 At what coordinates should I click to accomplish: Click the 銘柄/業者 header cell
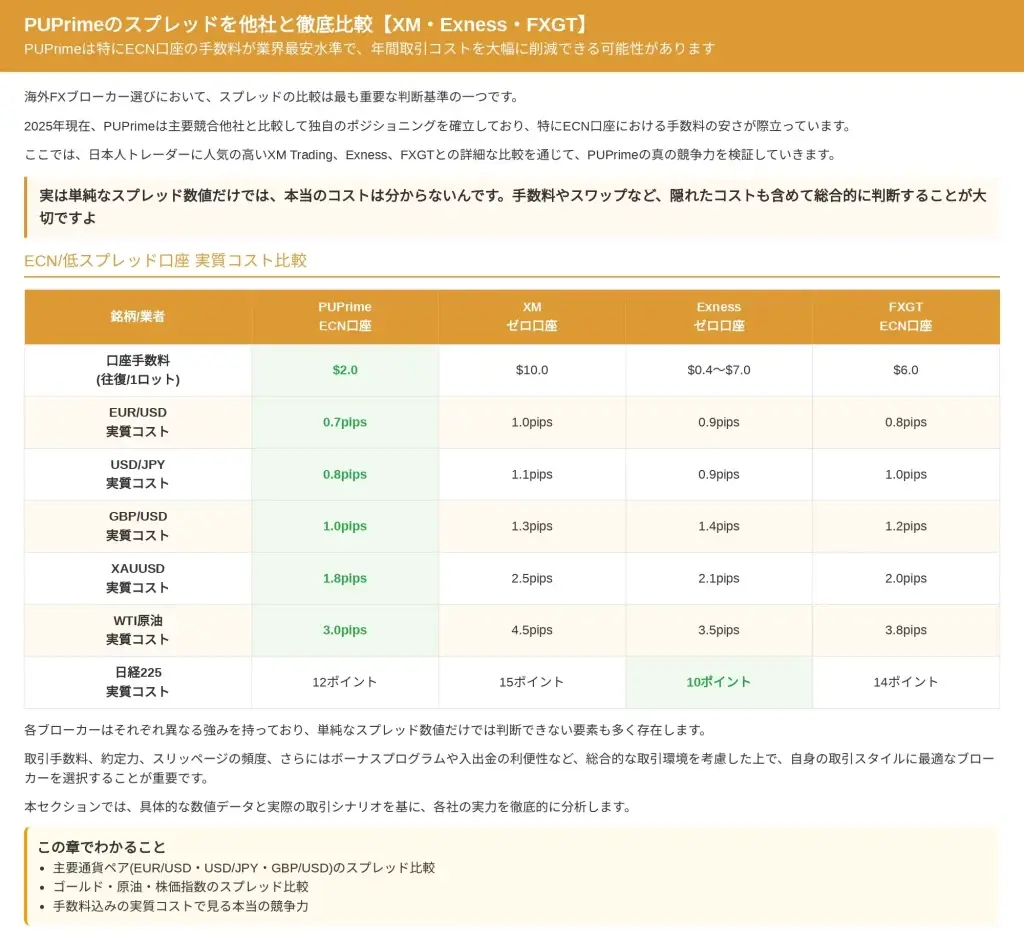click(x=138, y=317)
